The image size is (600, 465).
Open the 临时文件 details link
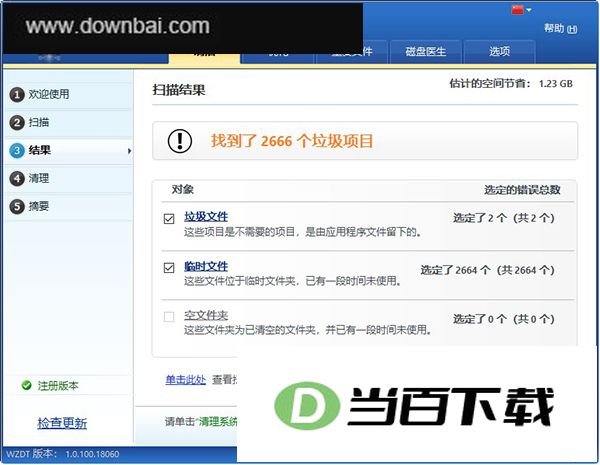(x=206, y=266)
